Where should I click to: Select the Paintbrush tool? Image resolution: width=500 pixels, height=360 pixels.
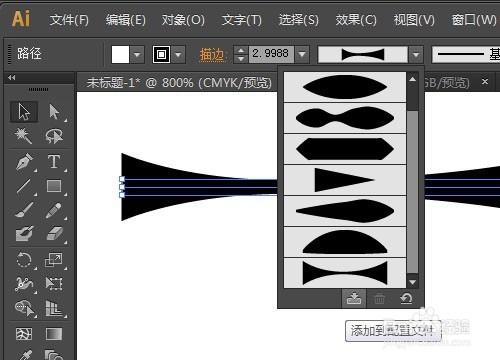tap(24, 210)
